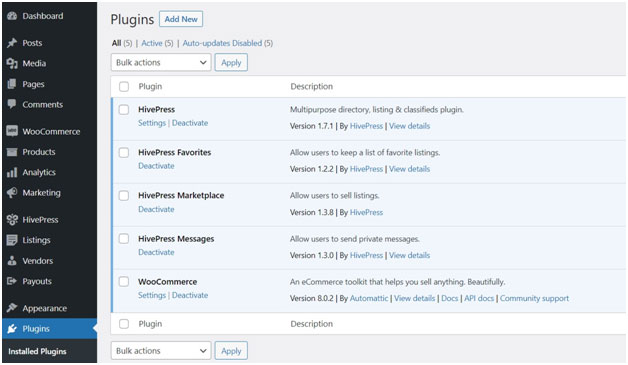Filter by Active plugins link
The image size is (628, 365).
coord(152,43)
